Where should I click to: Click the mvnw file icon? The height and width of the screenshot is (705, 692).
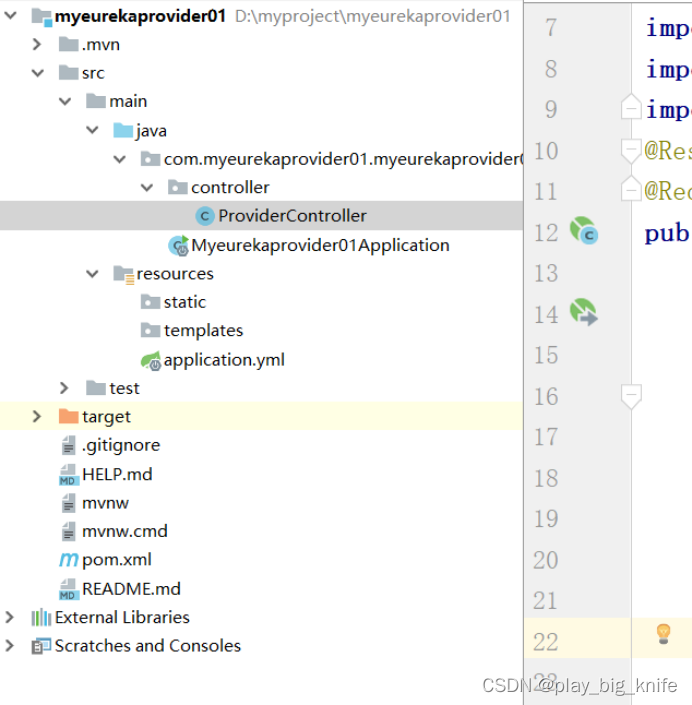(x=68, y=503)
